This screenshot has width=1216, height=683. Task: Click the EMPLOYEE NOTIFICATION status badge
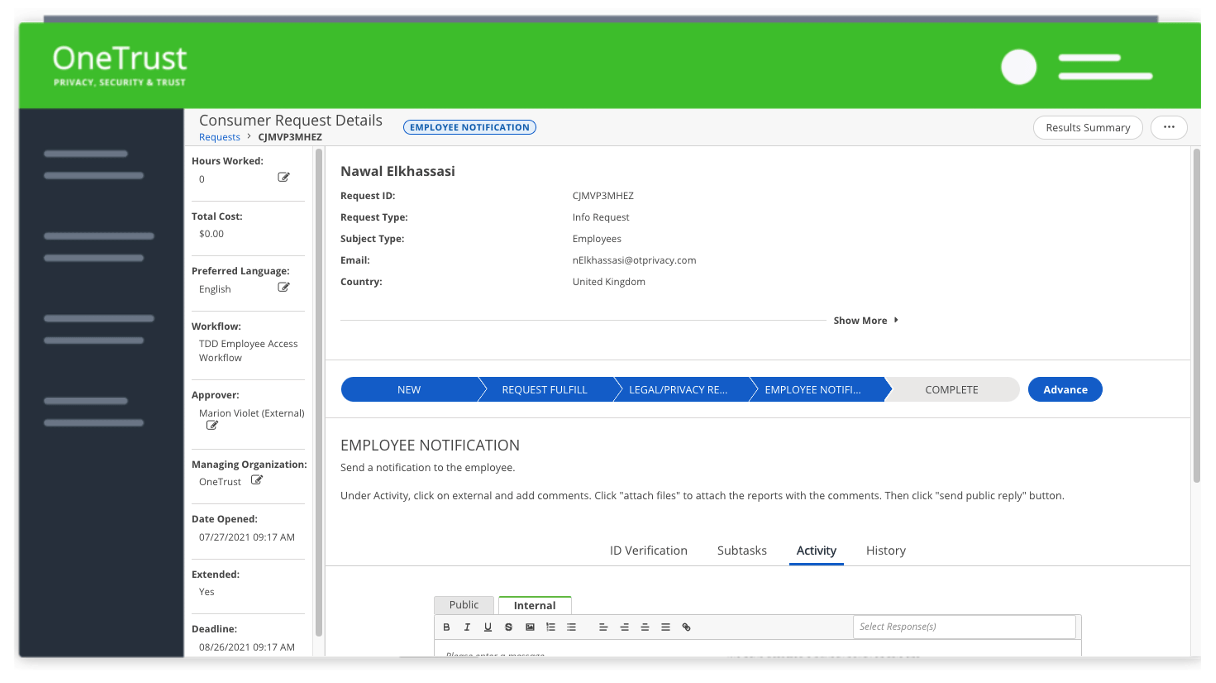click(470, 127)
